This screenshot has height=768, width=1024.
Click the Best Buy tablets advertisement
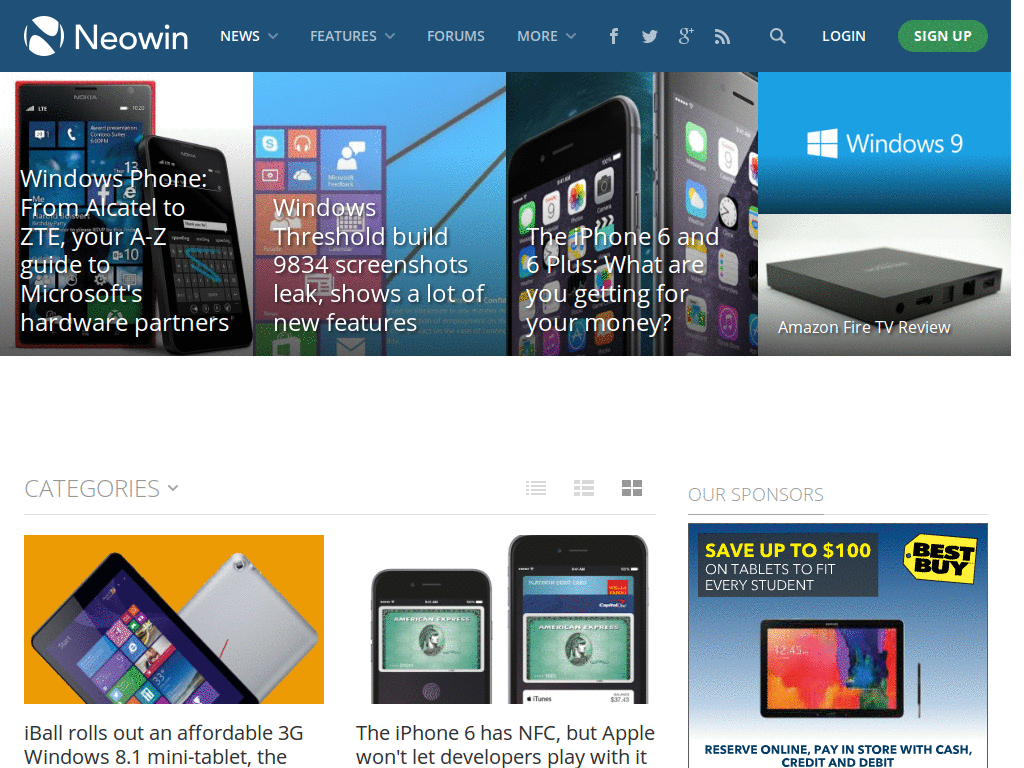[x=838, y=645]
